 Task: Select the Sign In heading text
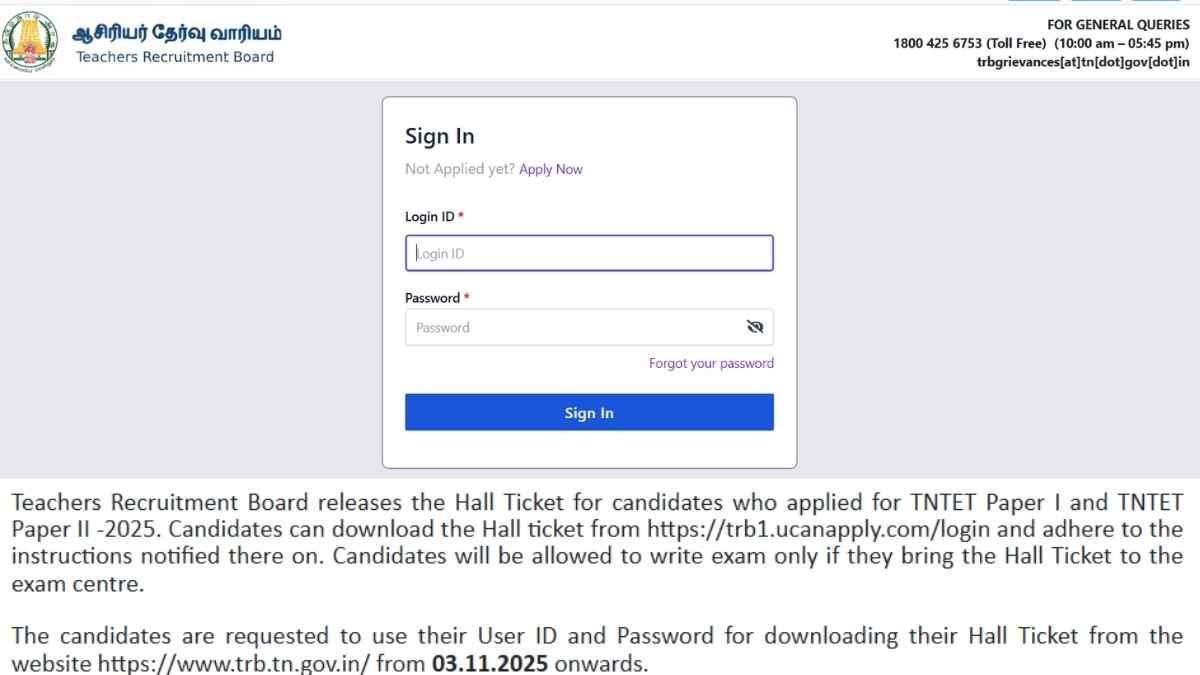click(440, 136)
